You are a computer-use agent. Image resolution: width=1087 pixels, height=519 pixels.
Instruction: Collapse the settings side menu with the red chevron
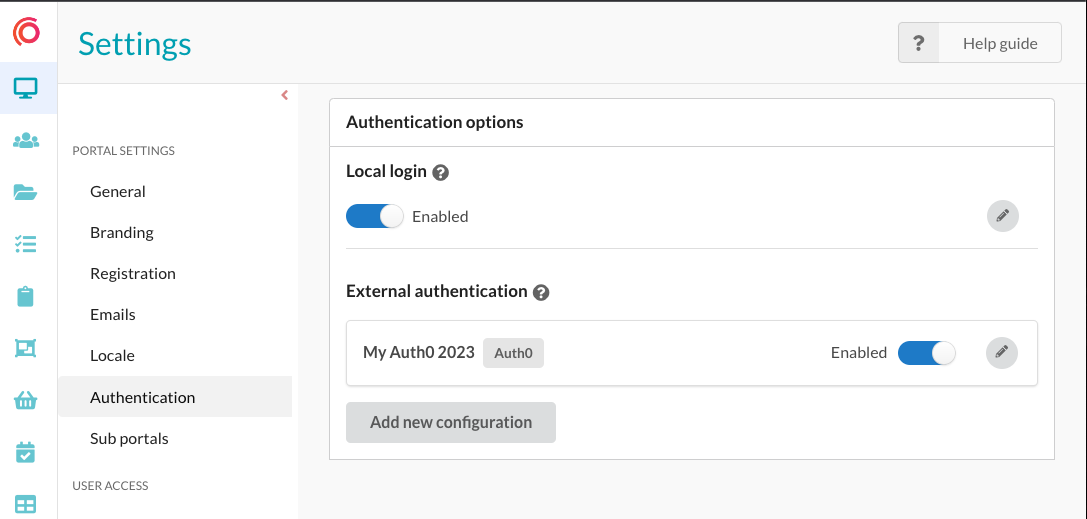pyautogui.click(x=284, y=95)
